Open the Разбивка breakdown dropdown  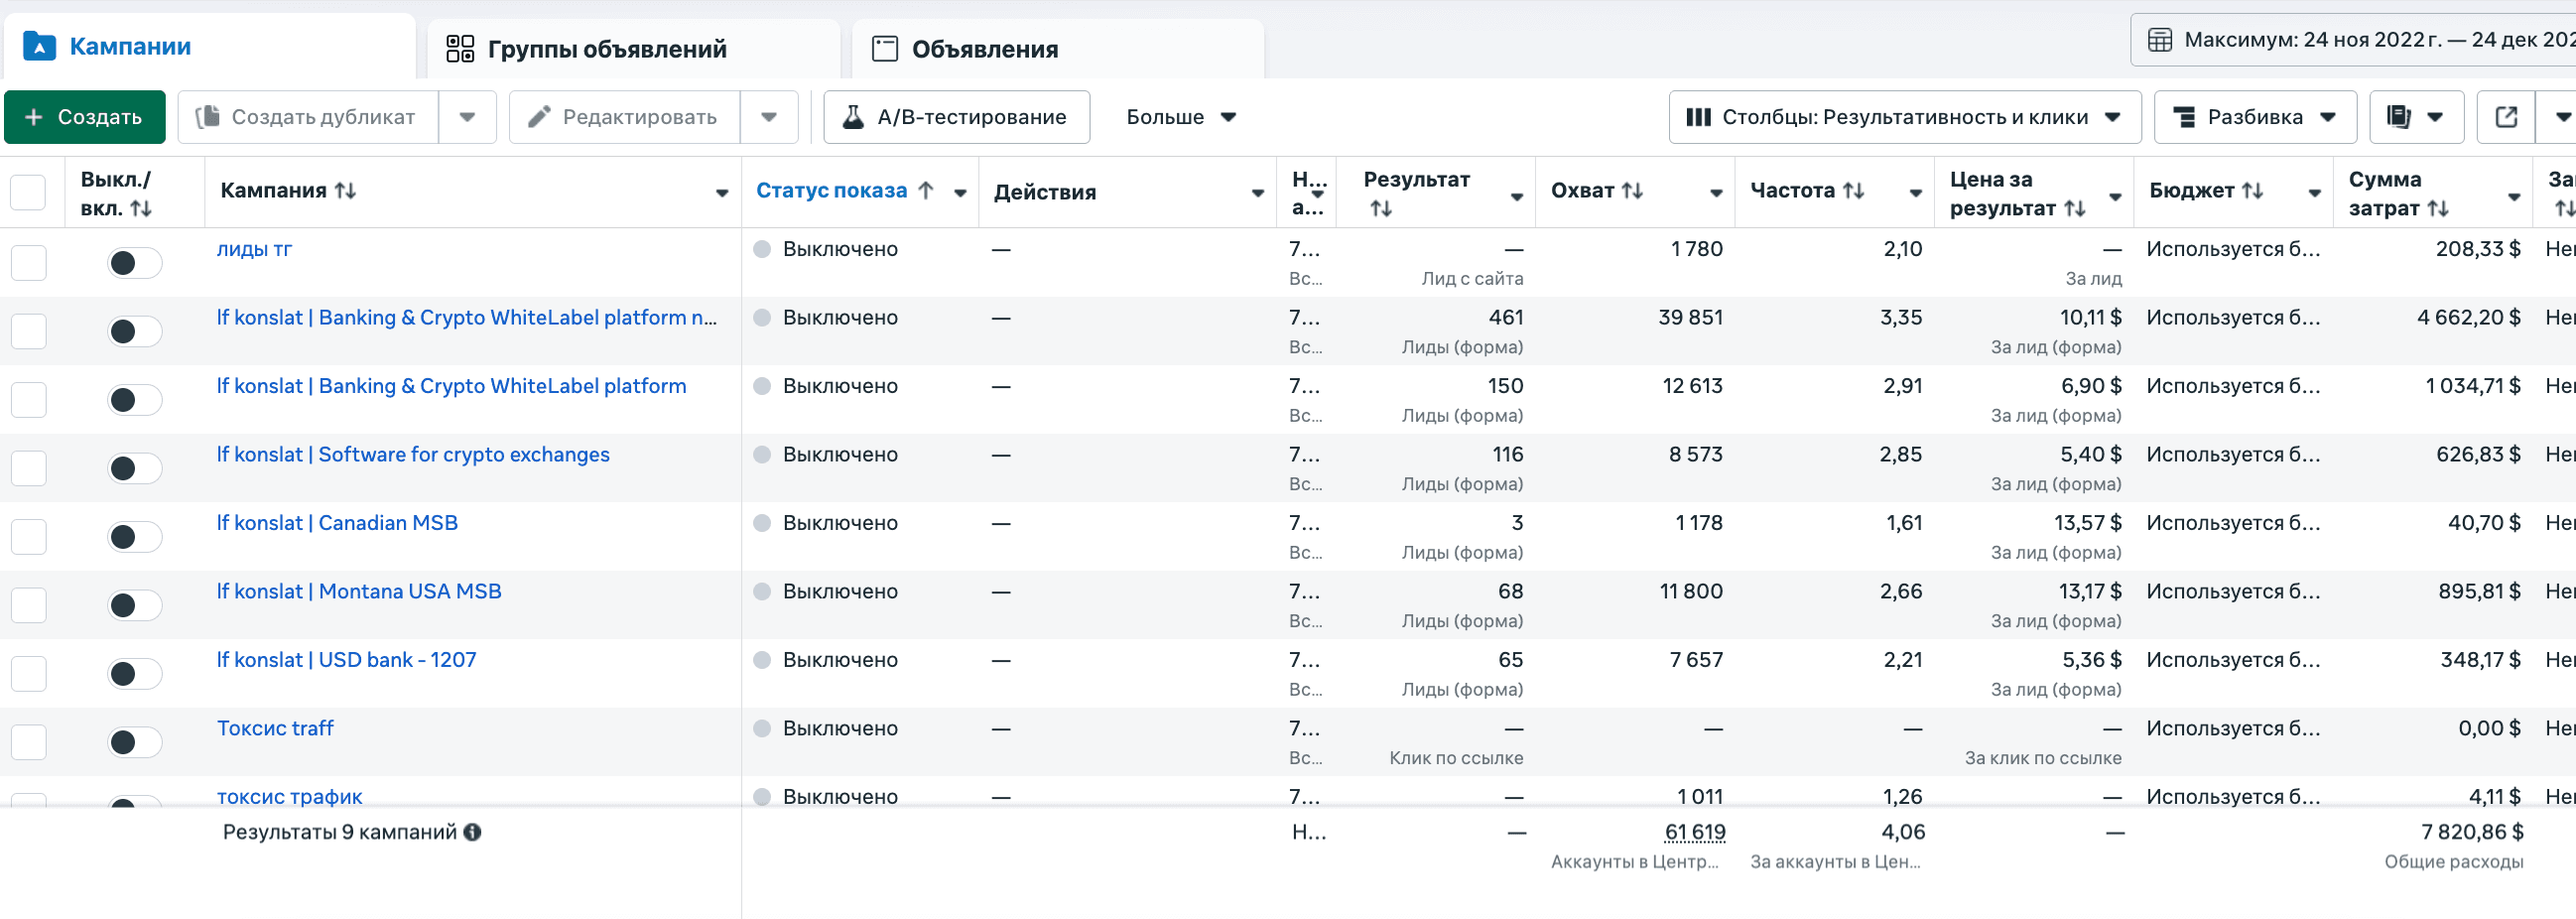click(2255, 117)
